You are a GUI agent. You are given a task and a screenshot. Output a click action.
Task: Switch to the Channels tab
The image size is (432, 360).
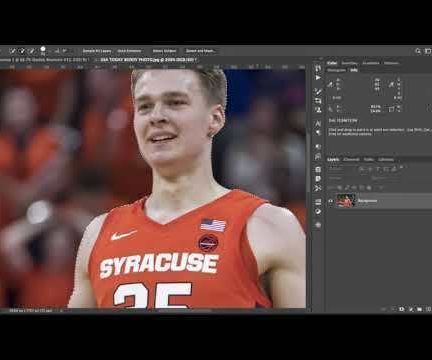[x=351, y=160]
